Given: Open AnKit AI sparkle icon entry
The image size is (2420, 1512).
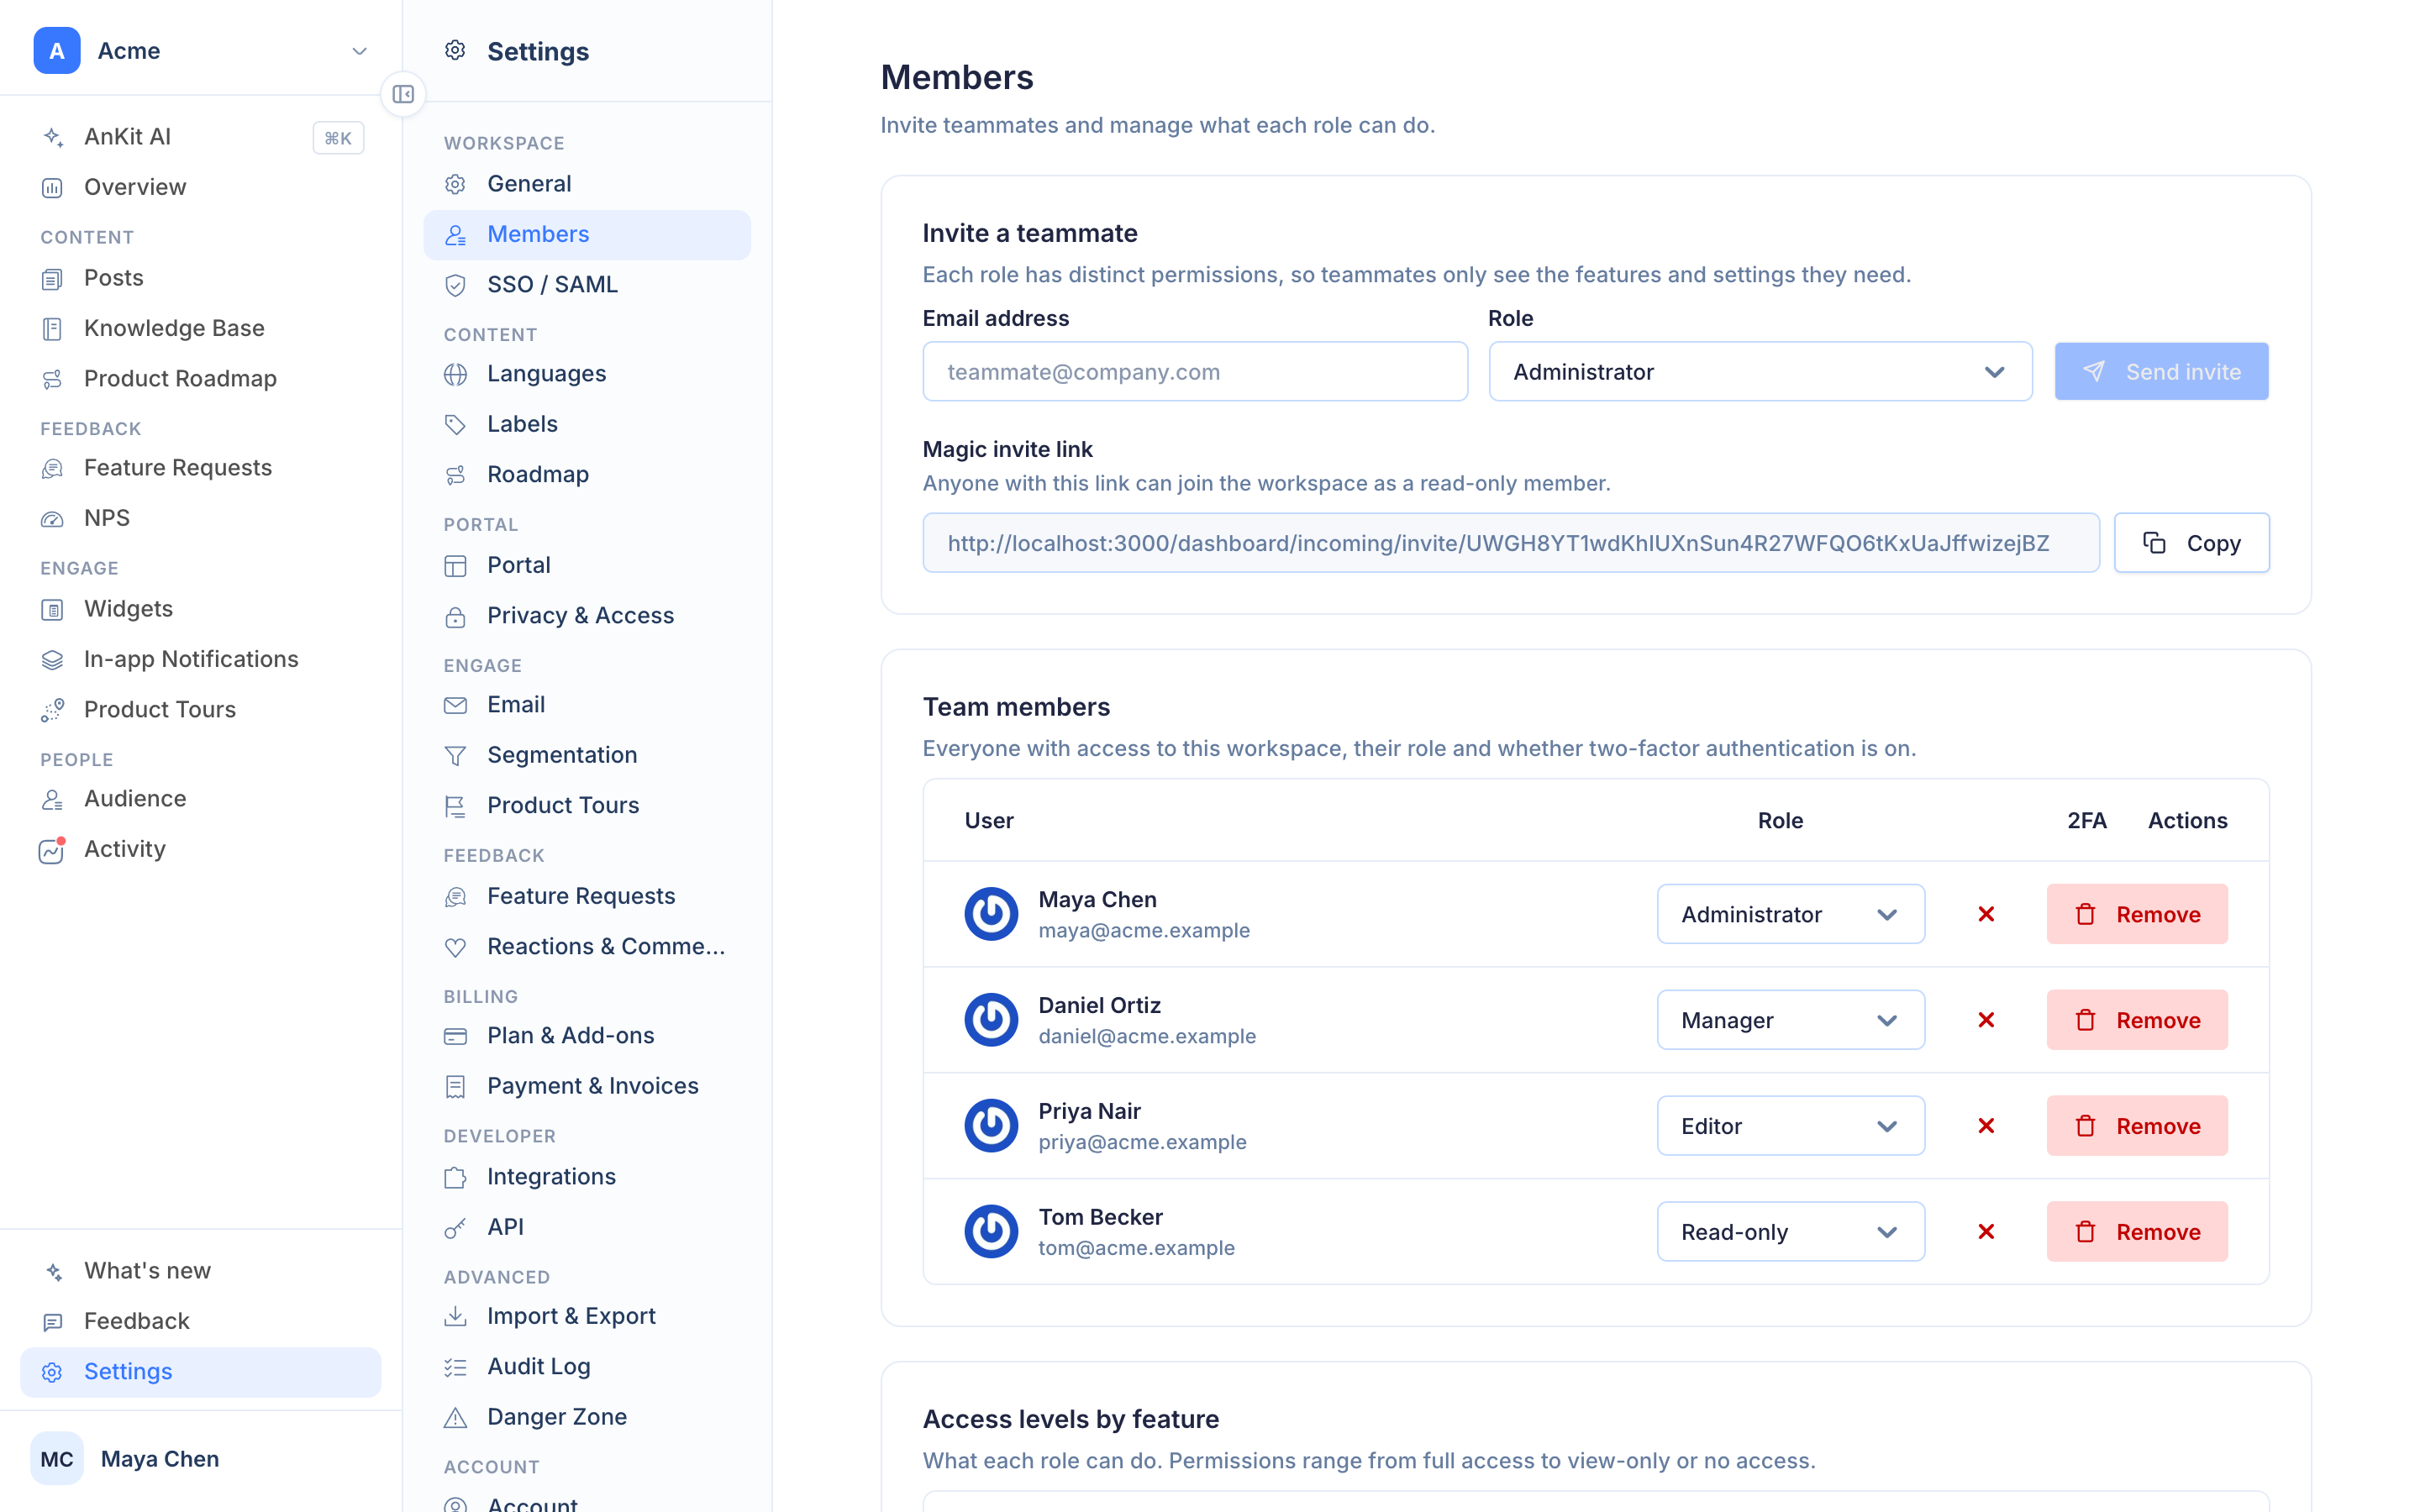Looking at the screenshot, I should click(53, 137).
